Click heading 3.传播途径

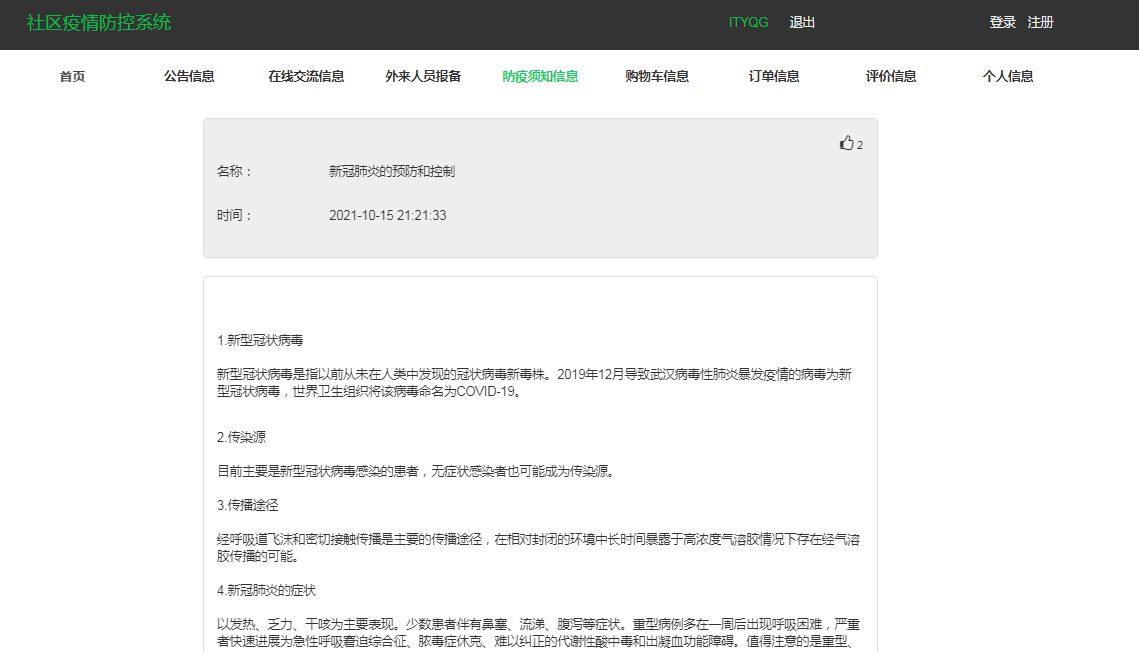(248, 505)
